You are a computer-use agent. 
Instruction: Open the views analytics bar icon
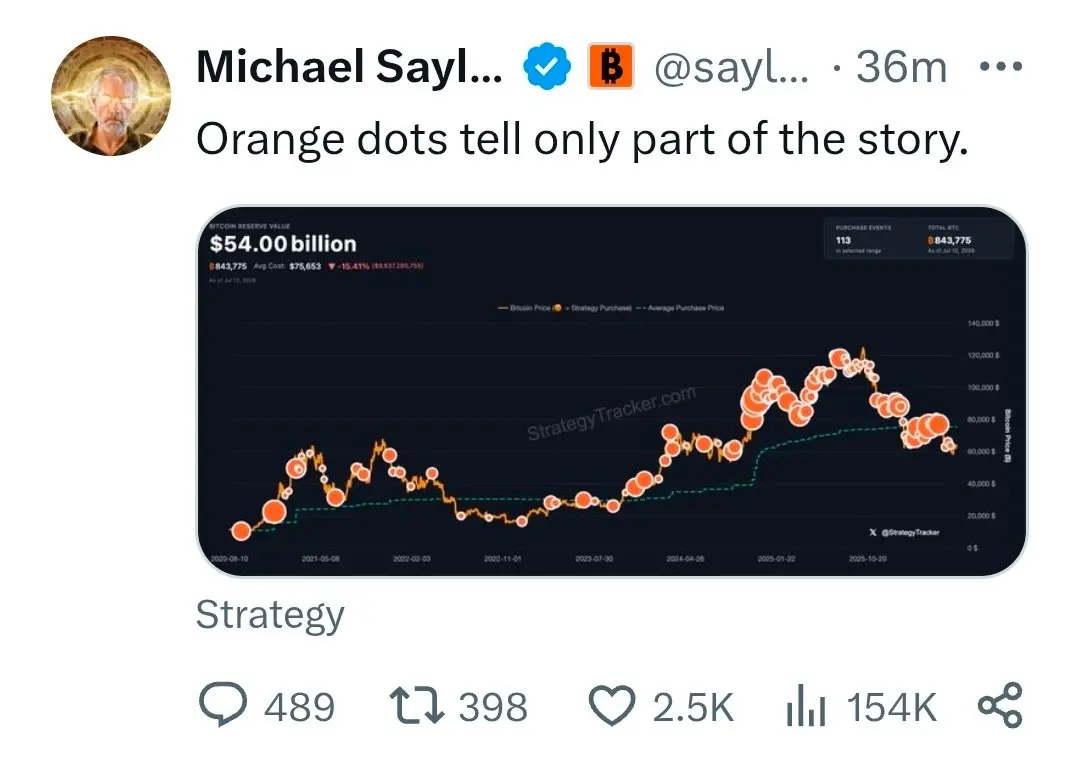tap(806, 706)
